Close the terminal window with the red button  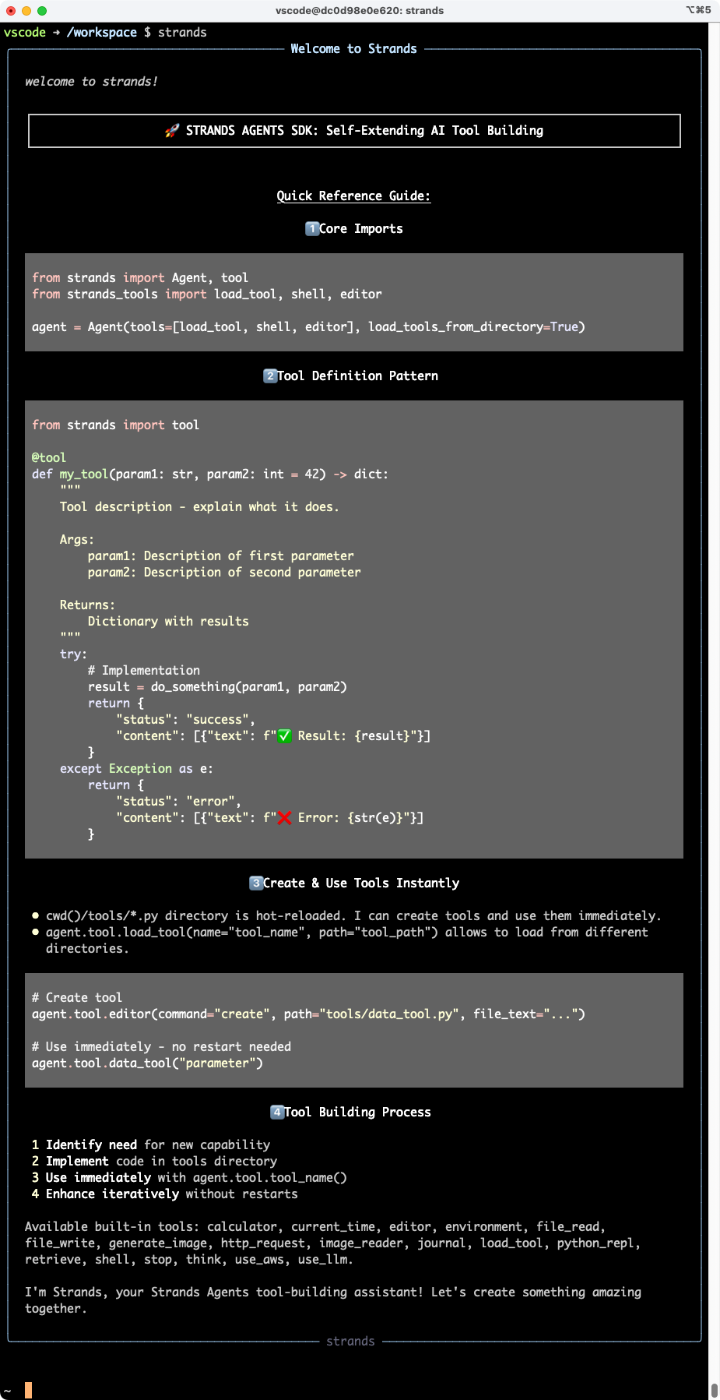click(10, 10)
